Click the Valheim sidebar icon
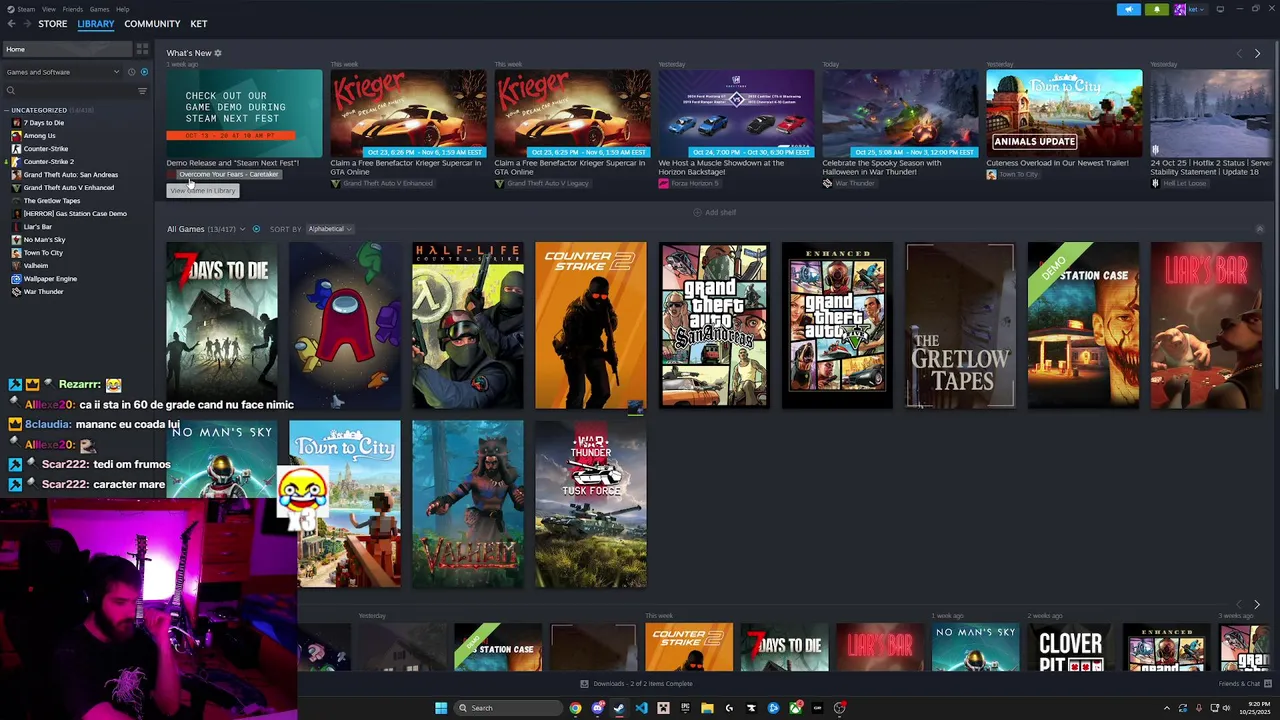The width and height of the screenshot is (1280, 720). click(x=16, y=266)
